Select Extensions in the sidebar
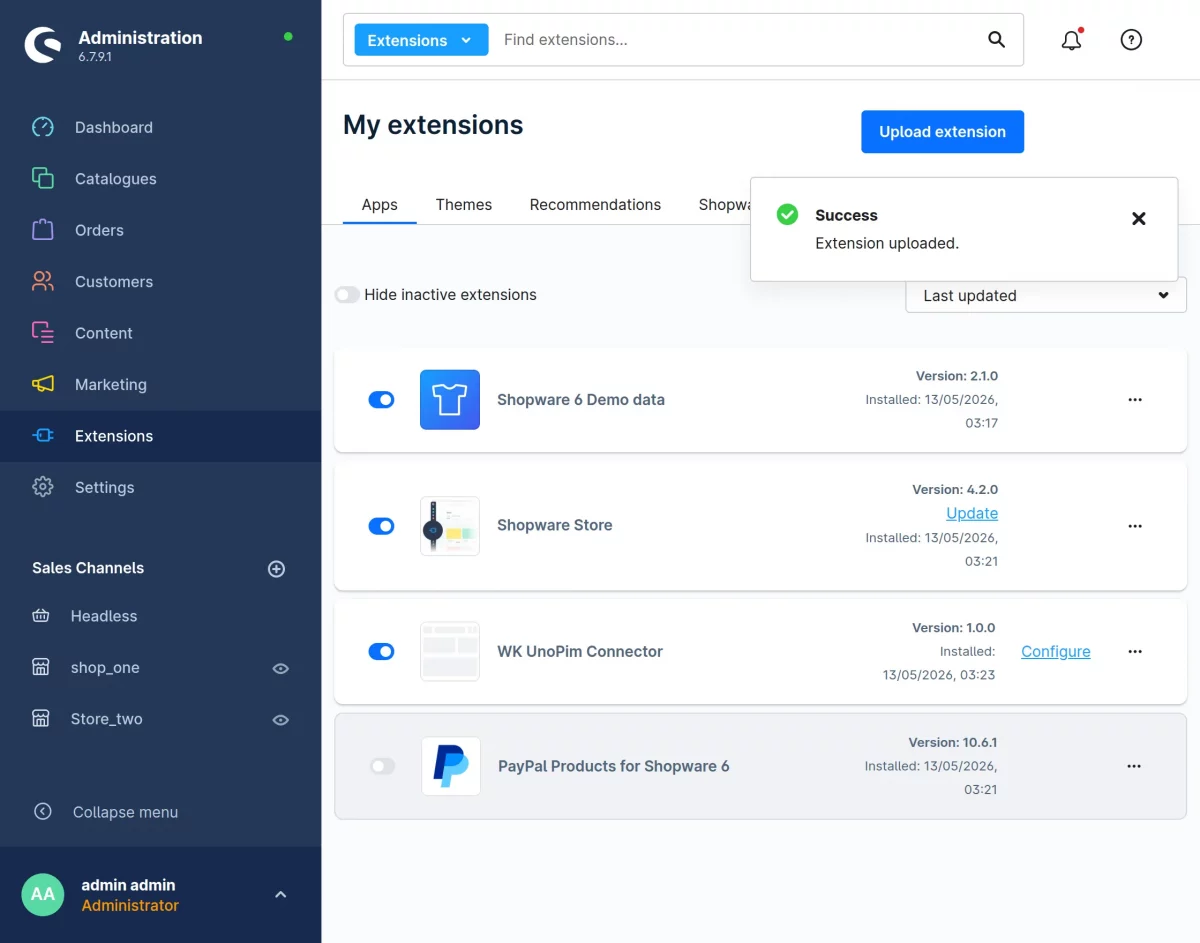 click(x=160, y=436)
